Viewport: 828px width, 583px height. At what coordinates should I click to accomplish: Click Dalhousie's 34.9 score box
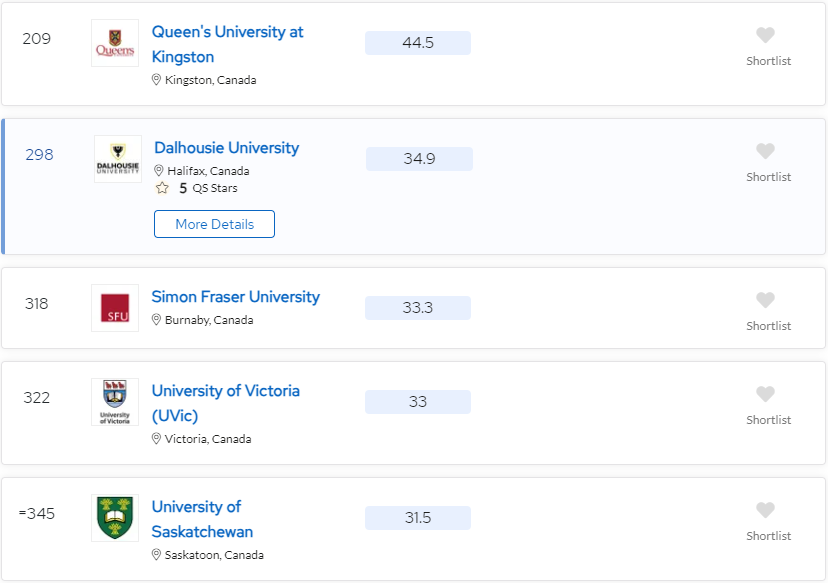(x=419, y=159)
